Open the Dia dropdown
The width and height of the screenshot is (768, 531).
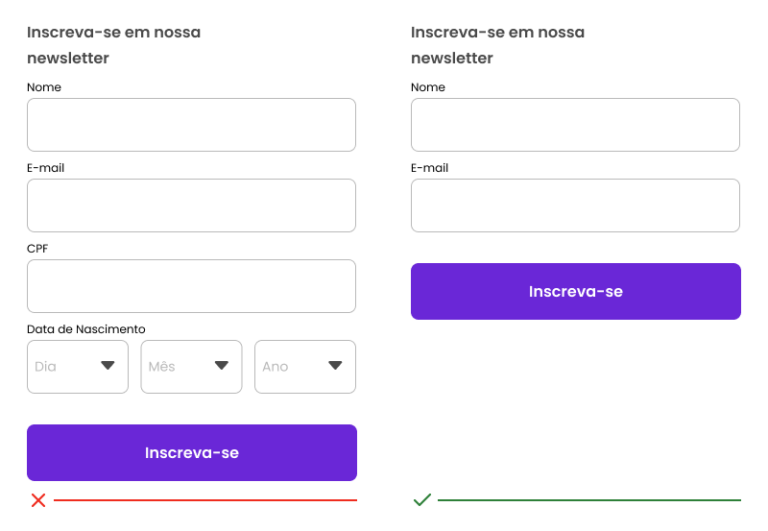[x=78, y=367]
